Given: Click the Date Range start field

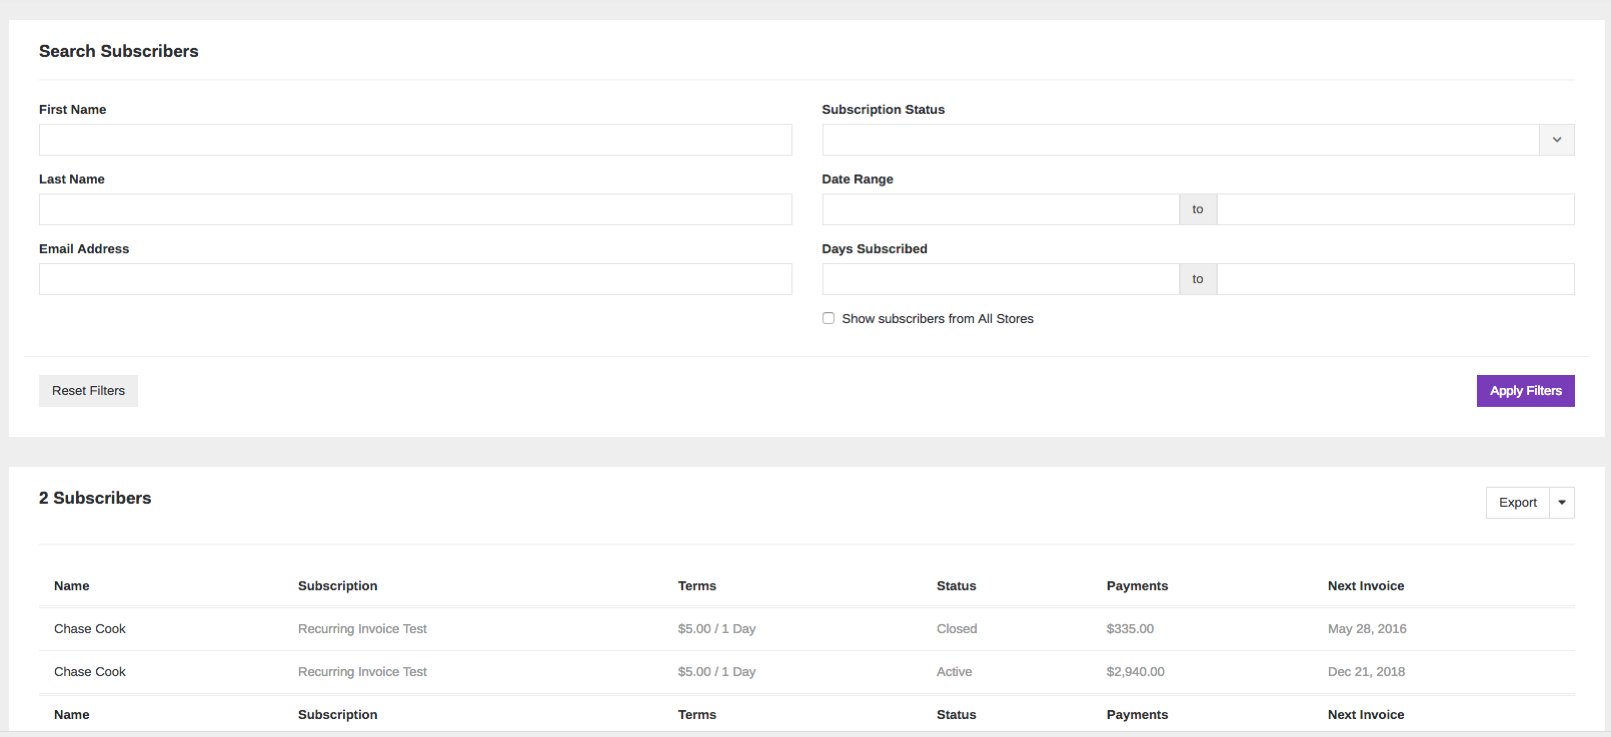Looking at the screenshot, I should pyautogui.click(x=1000, y=209).
